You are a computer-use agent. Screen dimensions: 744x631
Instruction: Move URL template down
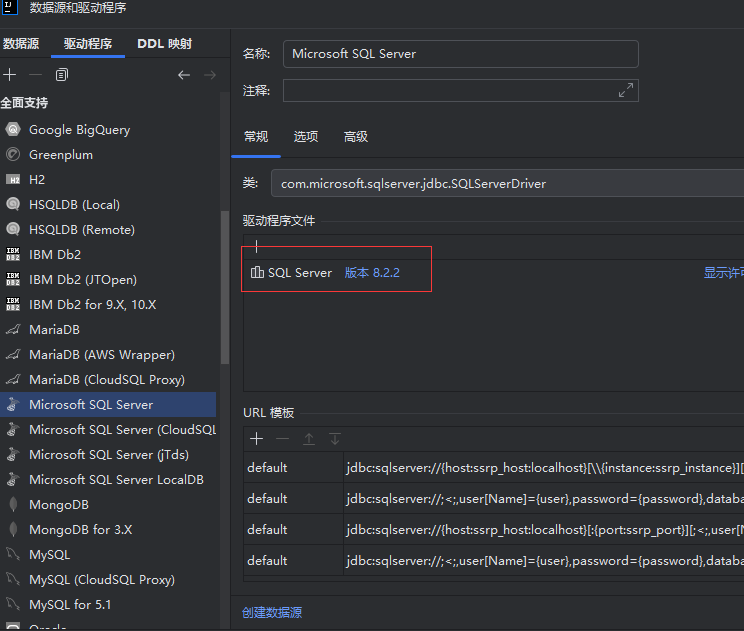click(335, 439)
